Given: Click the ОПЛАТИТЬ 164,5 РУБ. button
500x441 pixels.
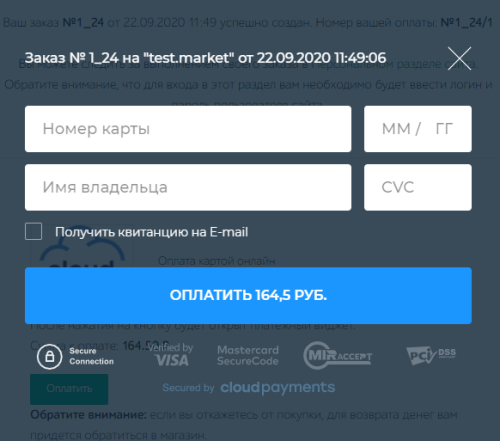Looking at the screenshot, I should point(248,295).
